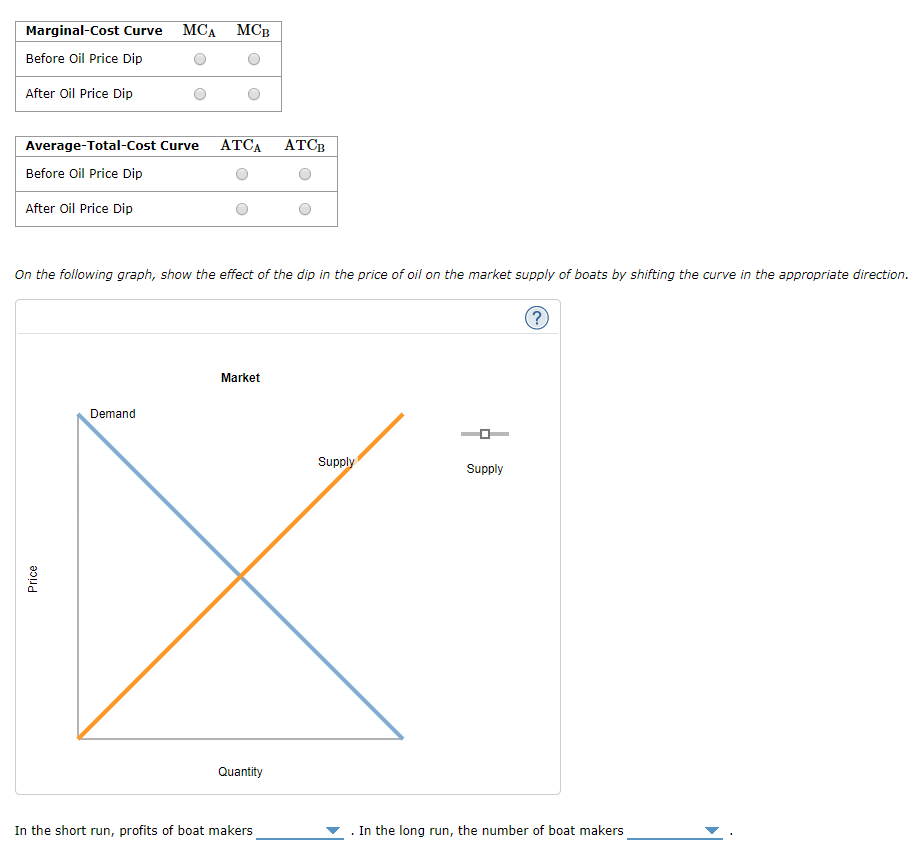This screenshot has width=923, height=852.
Task: Click the Market title above the graph
Action: [x=240, y=377]
